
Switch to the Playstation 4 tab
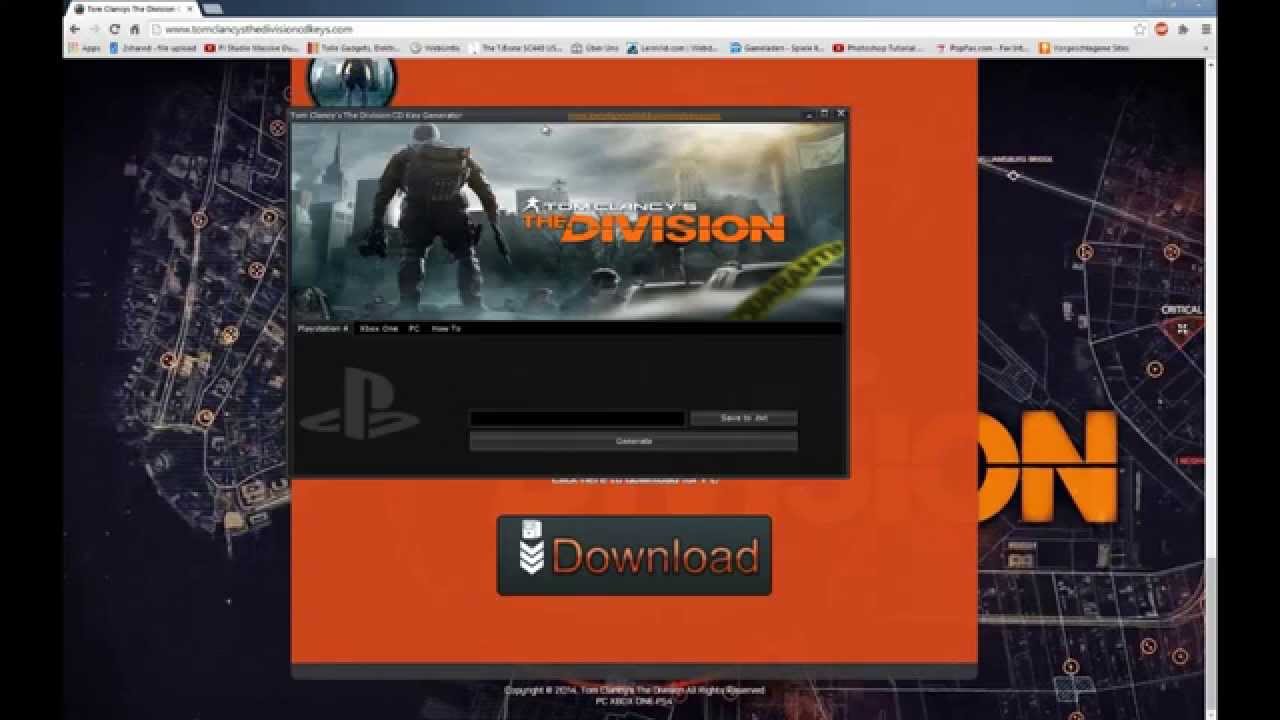coord(322,328)
